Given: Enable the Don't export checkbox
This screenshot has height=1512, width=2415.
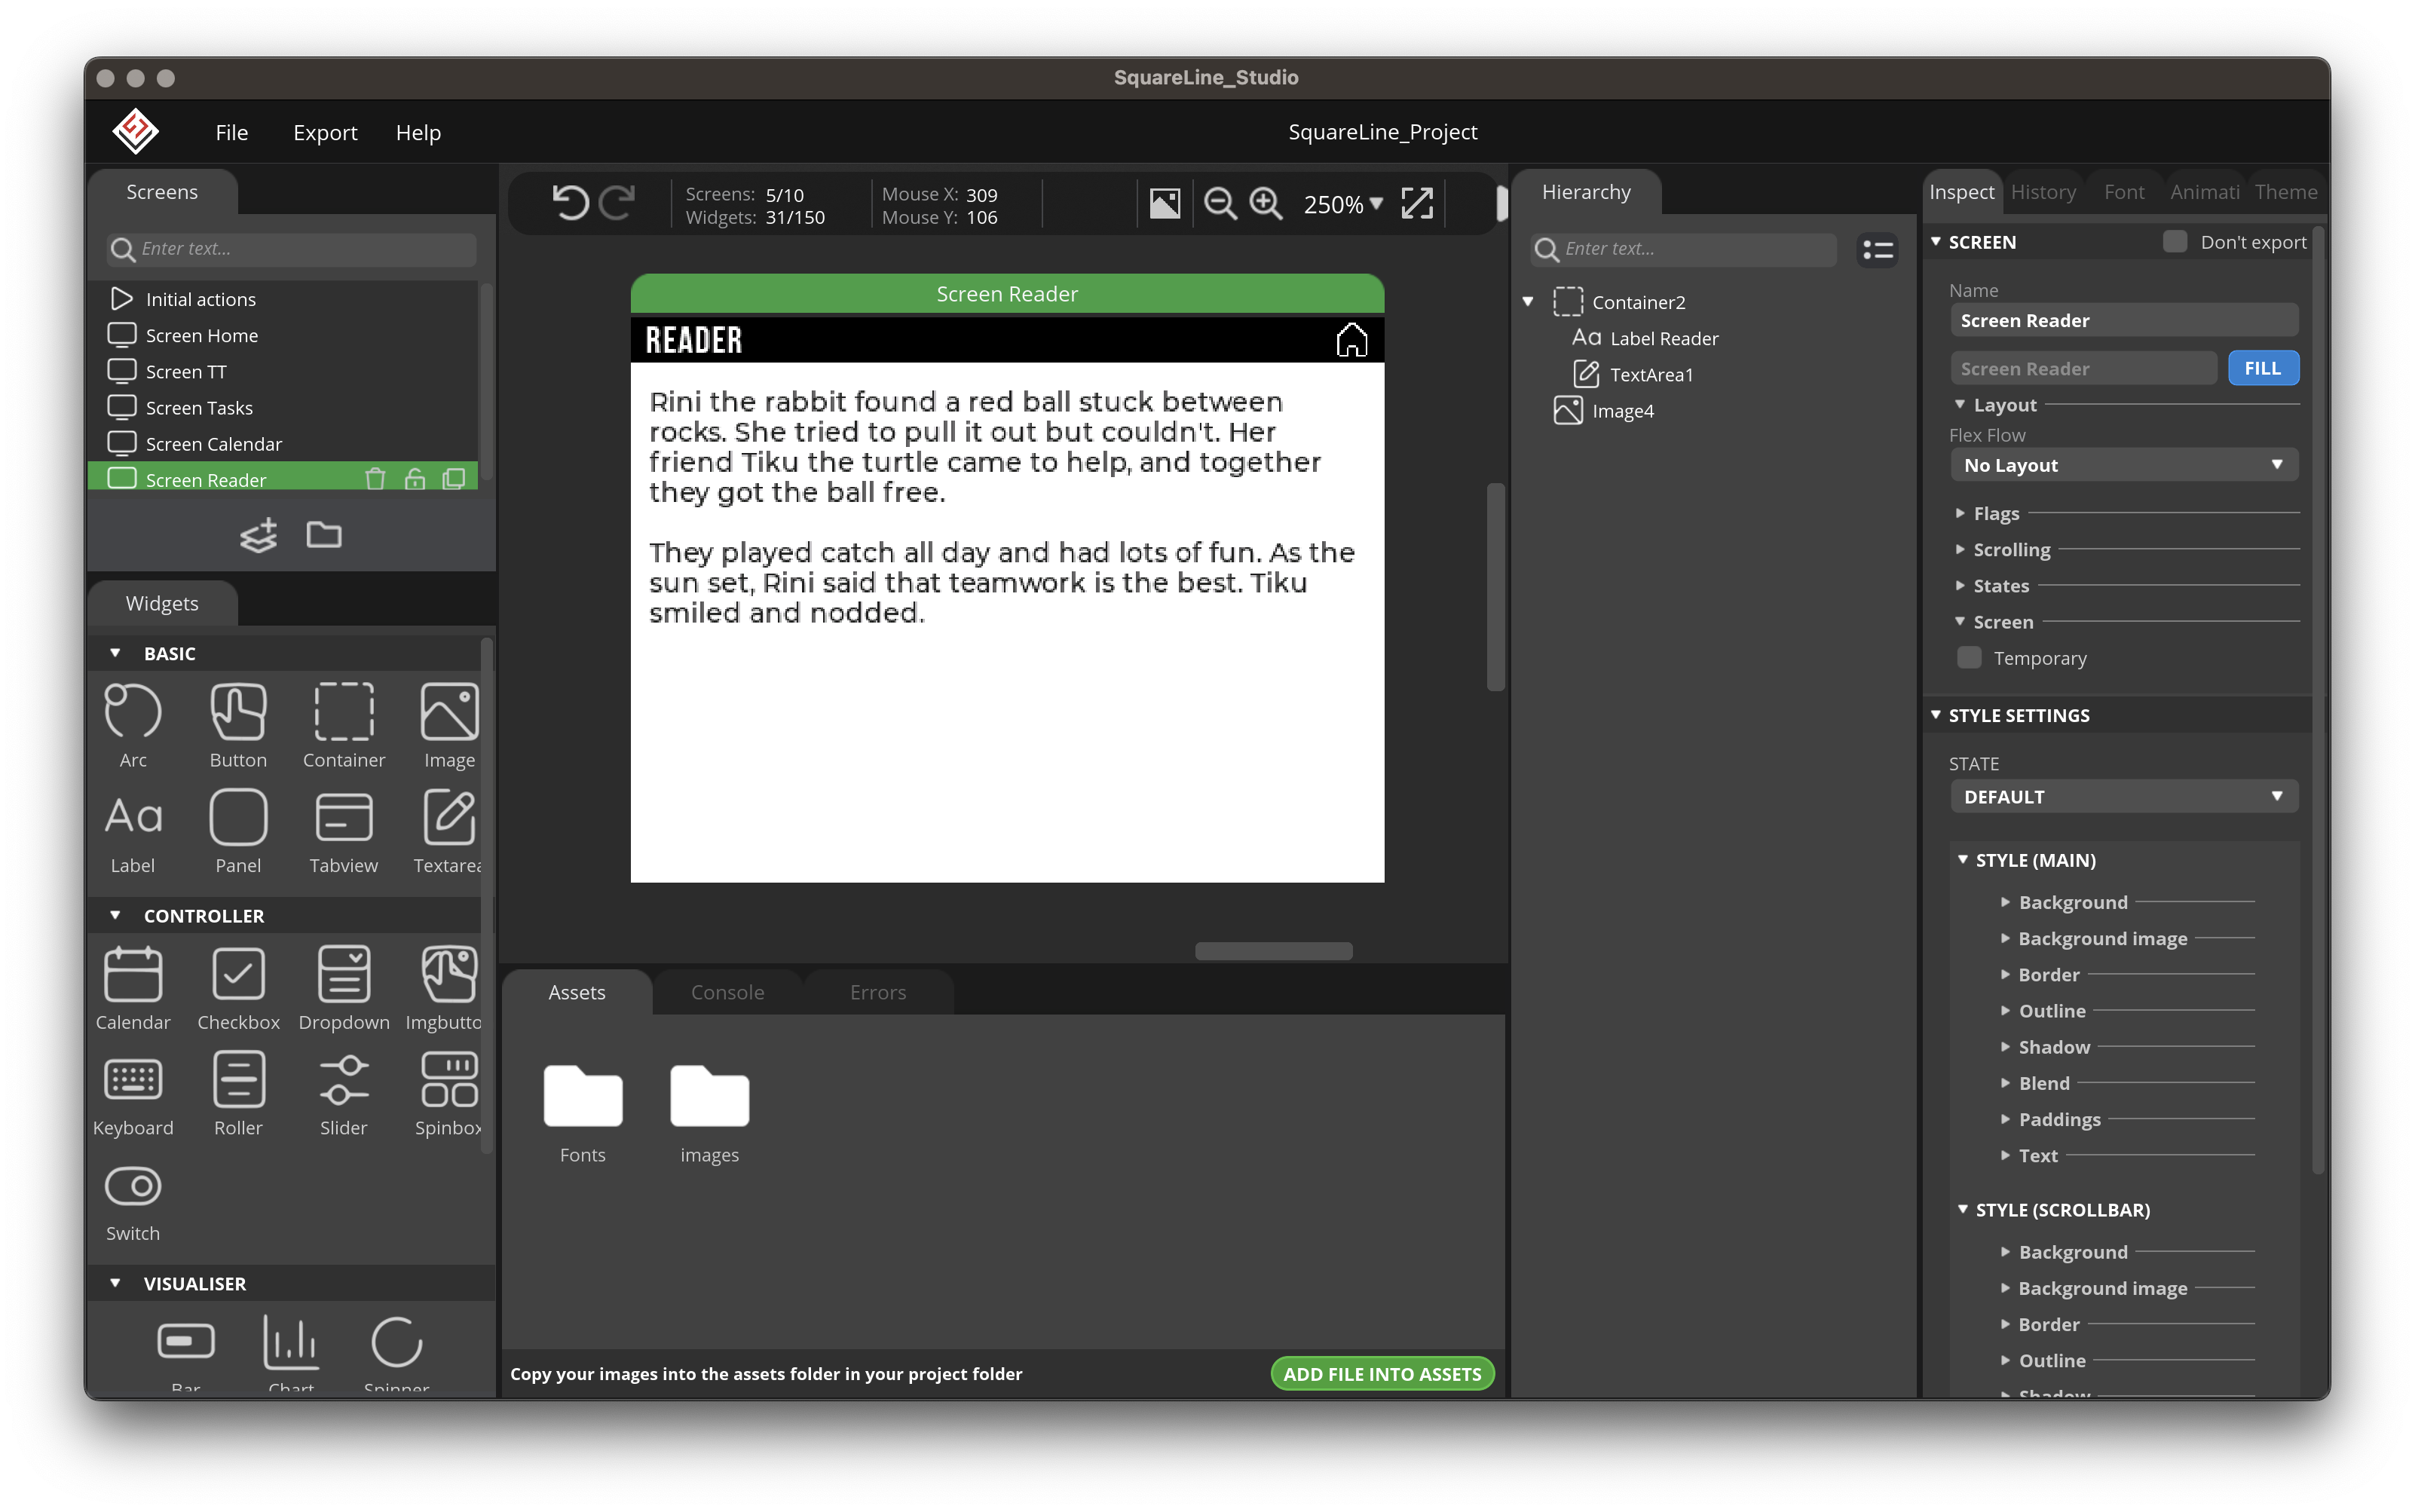Looking at the screenshot, I should 2174,241.
